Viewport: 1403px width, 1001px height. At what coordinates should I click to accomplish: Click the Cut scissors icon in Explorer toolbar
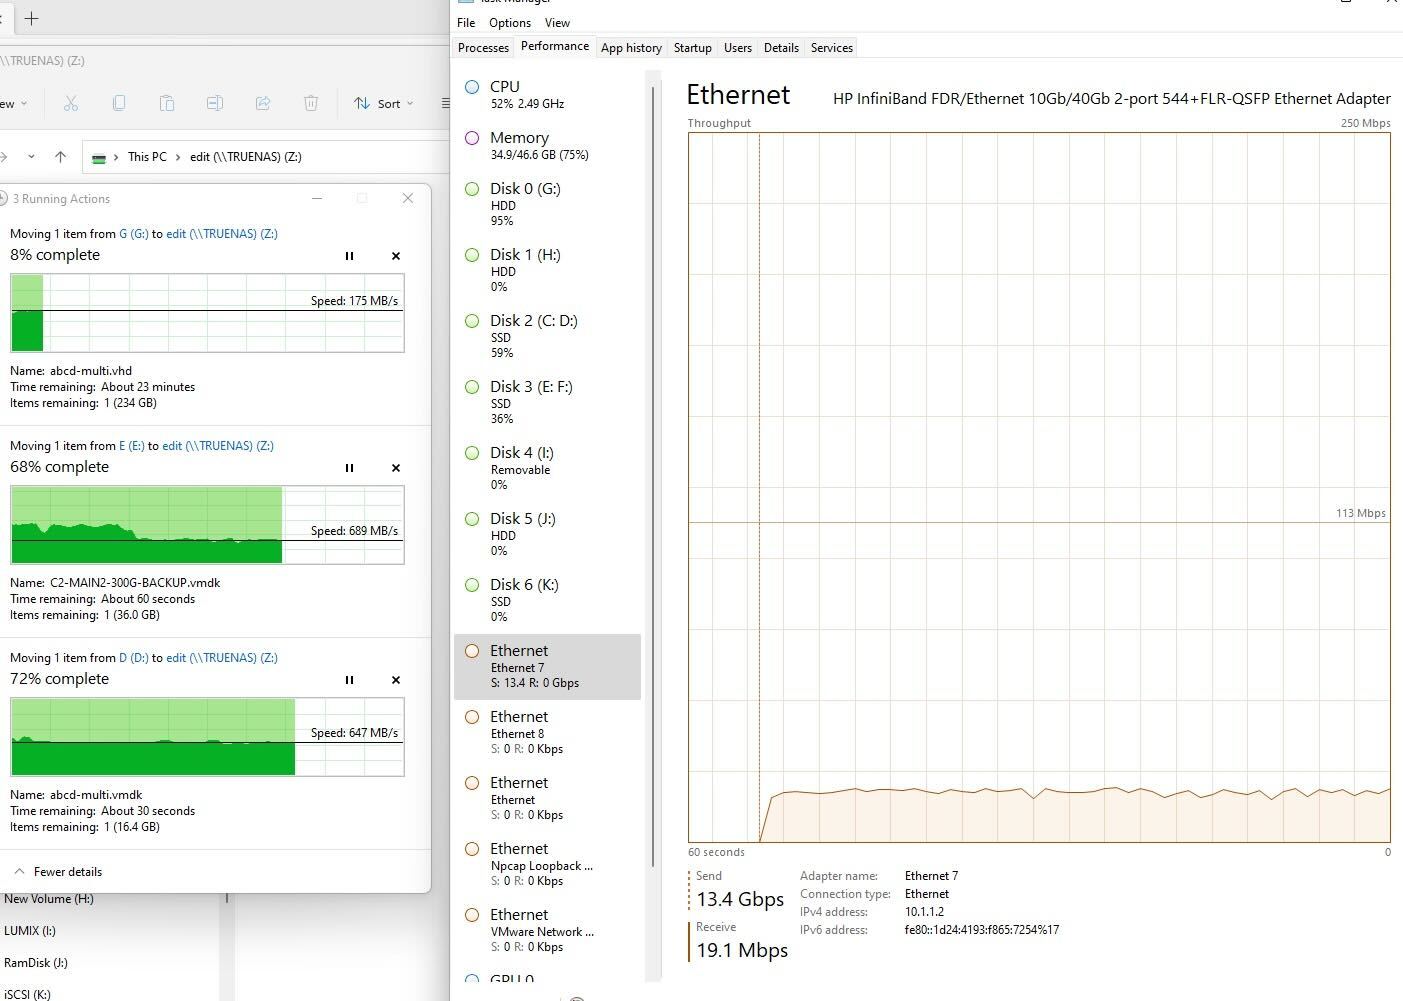[x=70, y=103]
